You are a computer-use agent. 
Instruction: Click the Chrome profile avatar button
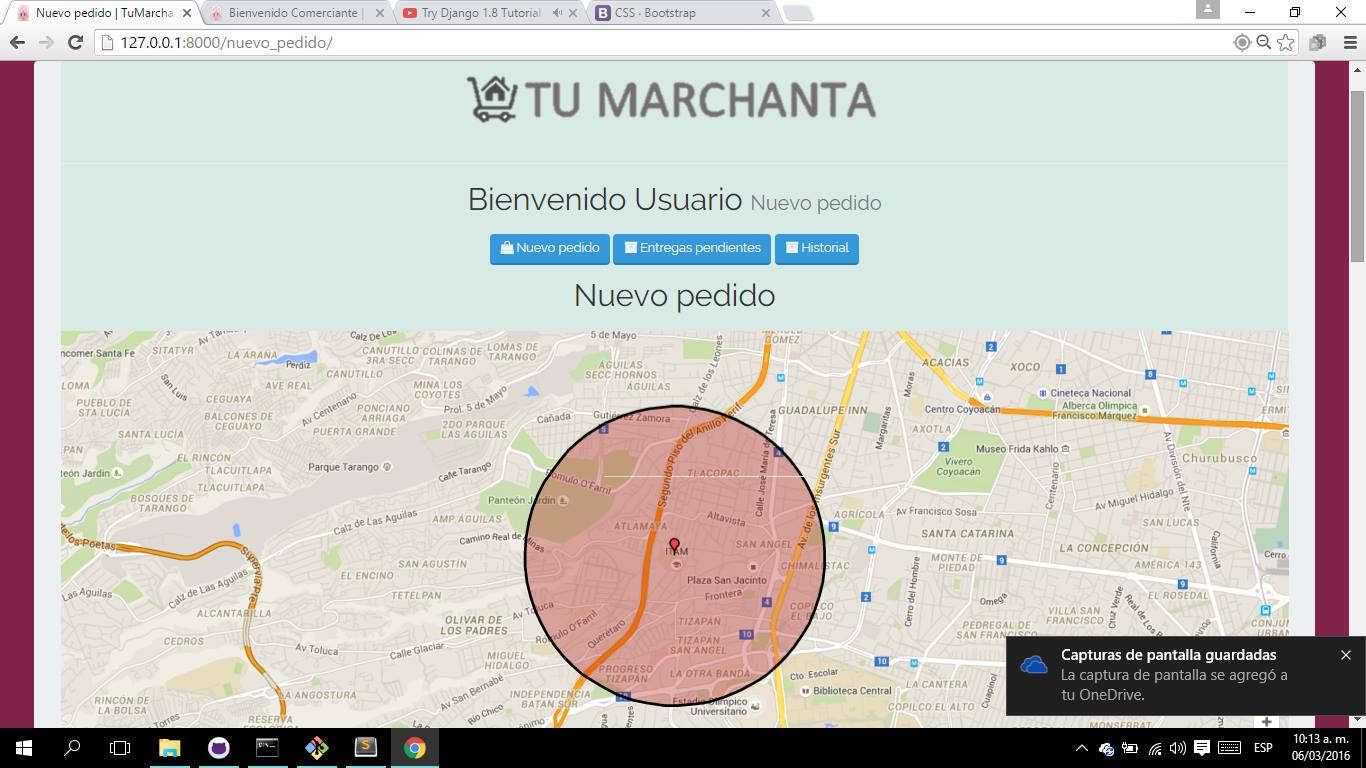pyautogui.click(x=1207, y=9)
